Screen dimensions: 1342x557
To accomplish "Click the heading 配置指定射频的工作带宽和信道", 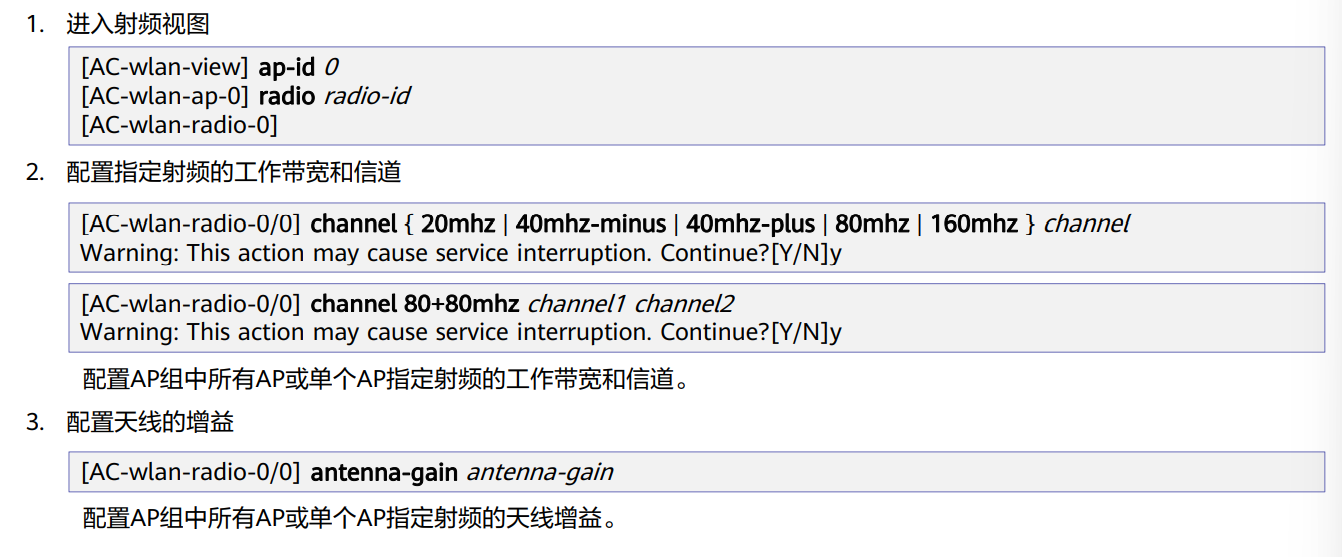I will (234, 172).
